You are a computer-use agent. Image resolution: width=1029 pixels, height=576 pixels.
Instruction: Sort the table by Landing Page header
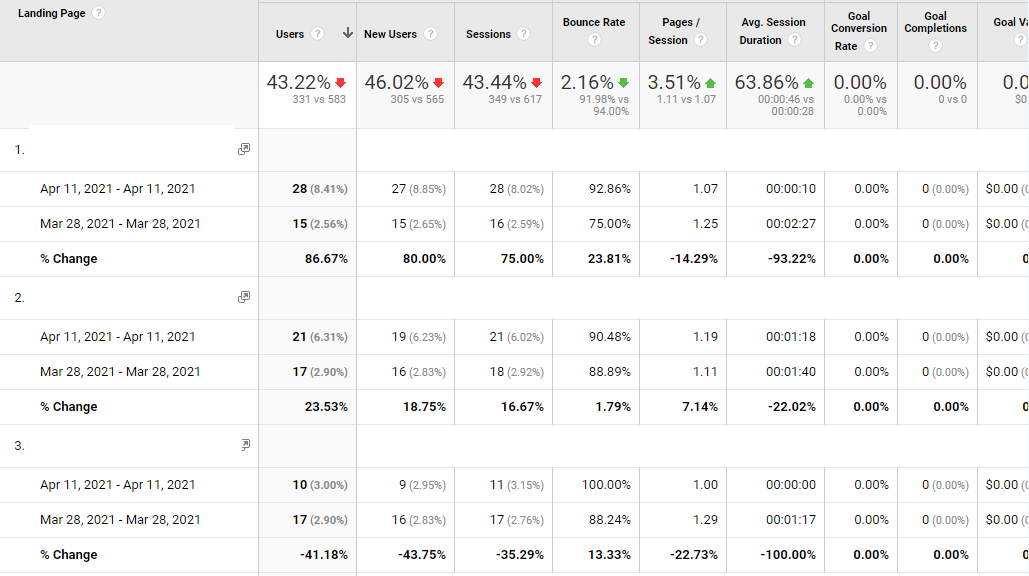[x=51, y=14]
